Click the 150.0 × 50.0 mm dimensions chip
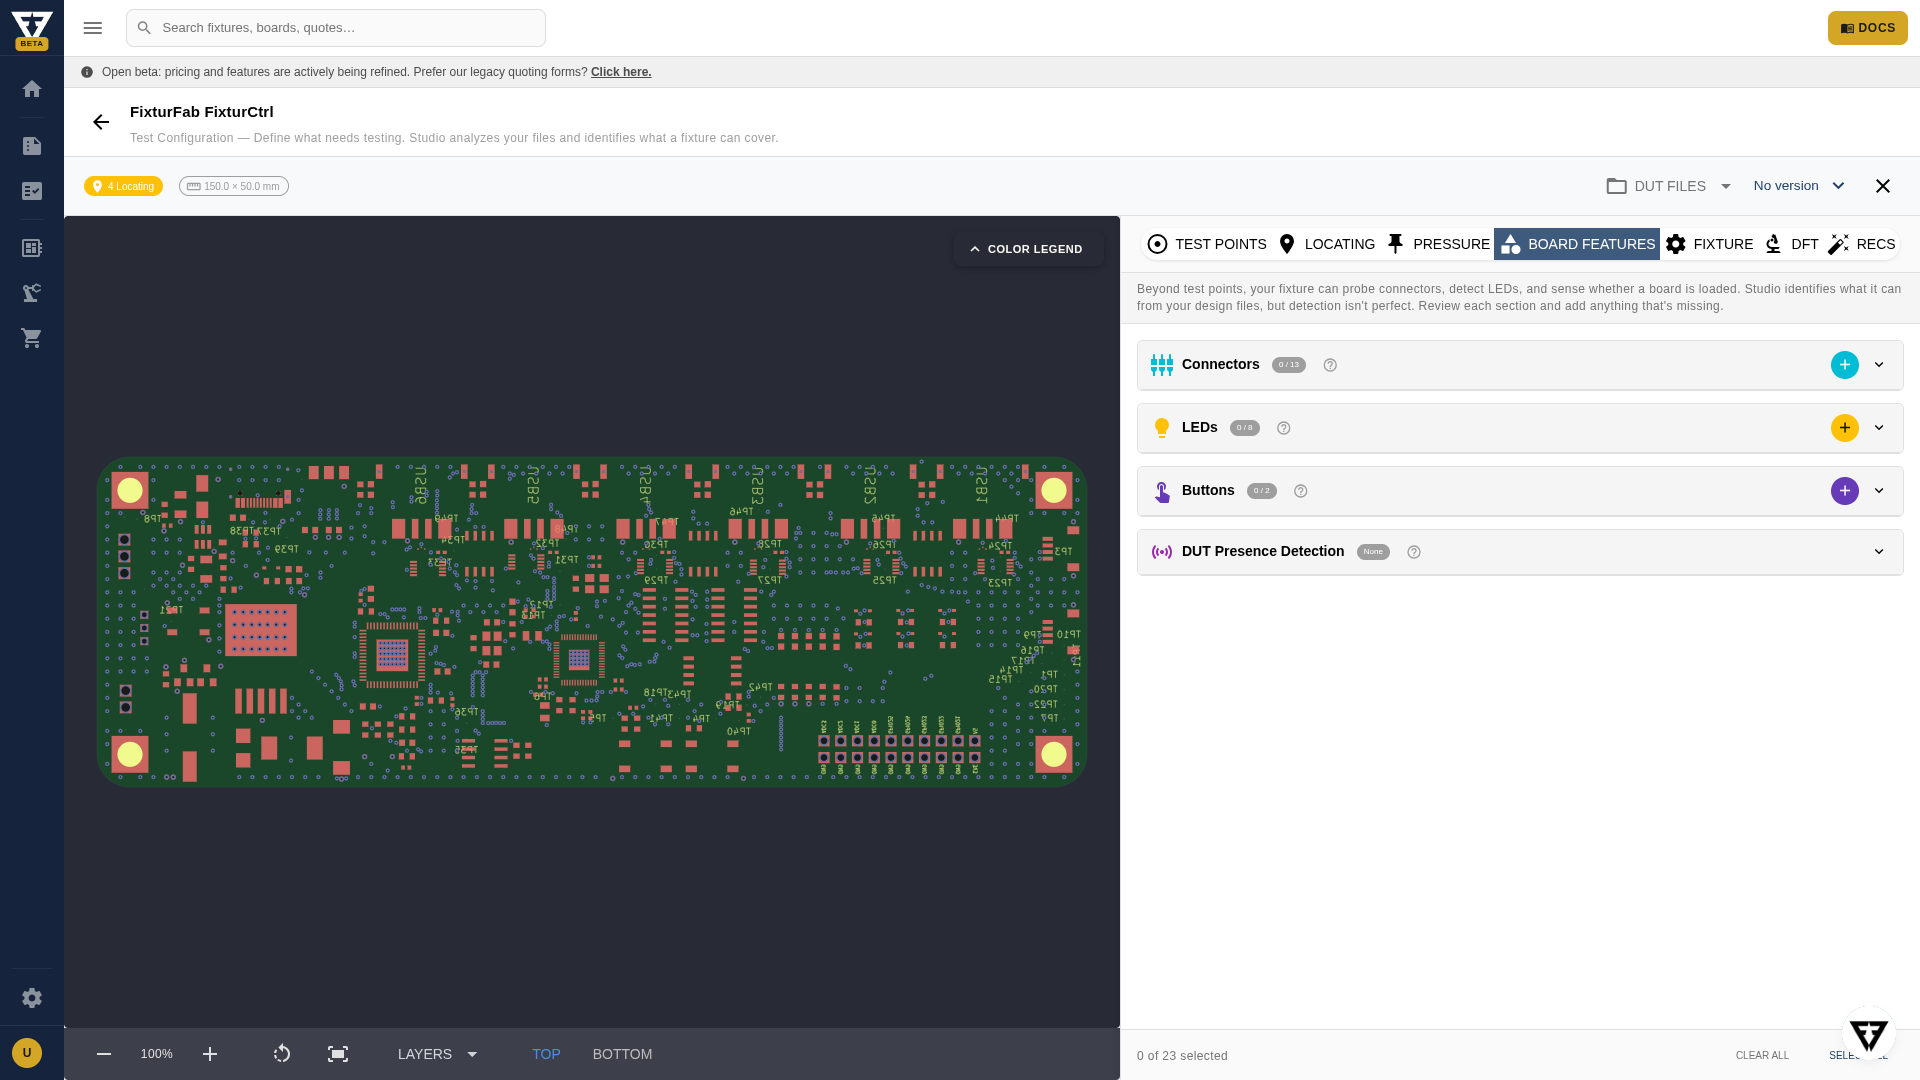The width and height of the screenshot is (1920, 1080). (x=234, y=186)
